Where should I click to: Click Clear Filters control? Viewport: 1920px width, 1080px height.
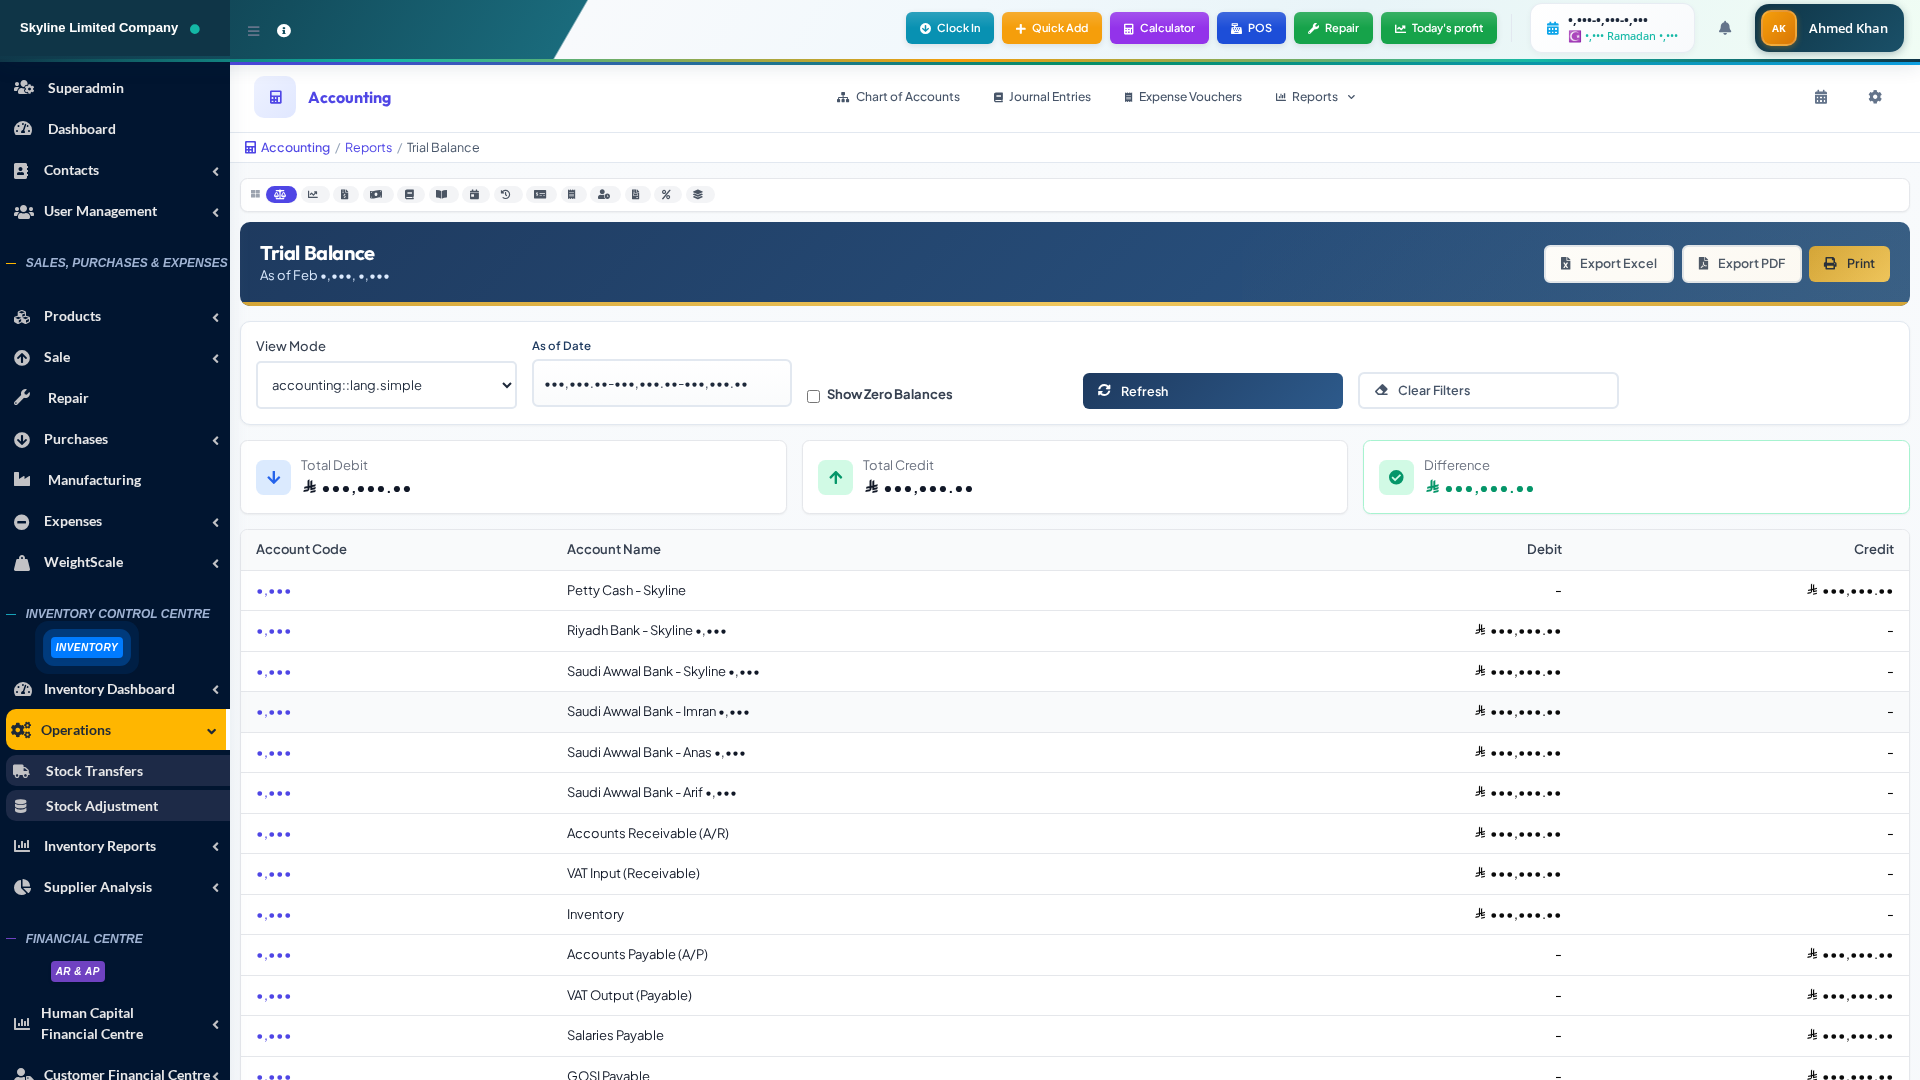pos(1487,390)
